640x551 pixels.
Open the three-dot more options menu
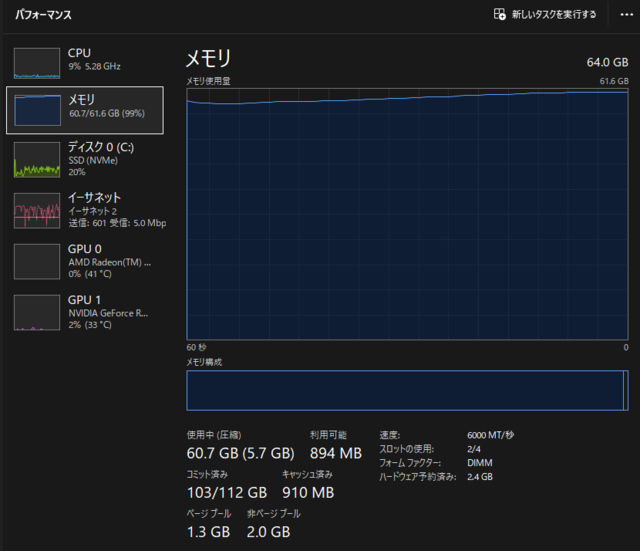[627, 15]
